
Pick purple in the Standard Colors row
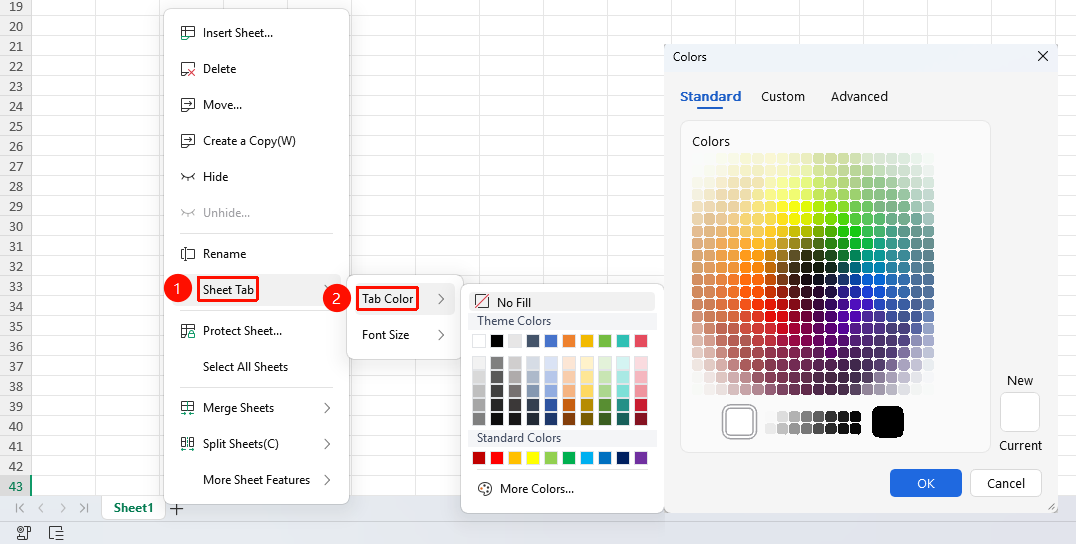[x=641, y=458]
